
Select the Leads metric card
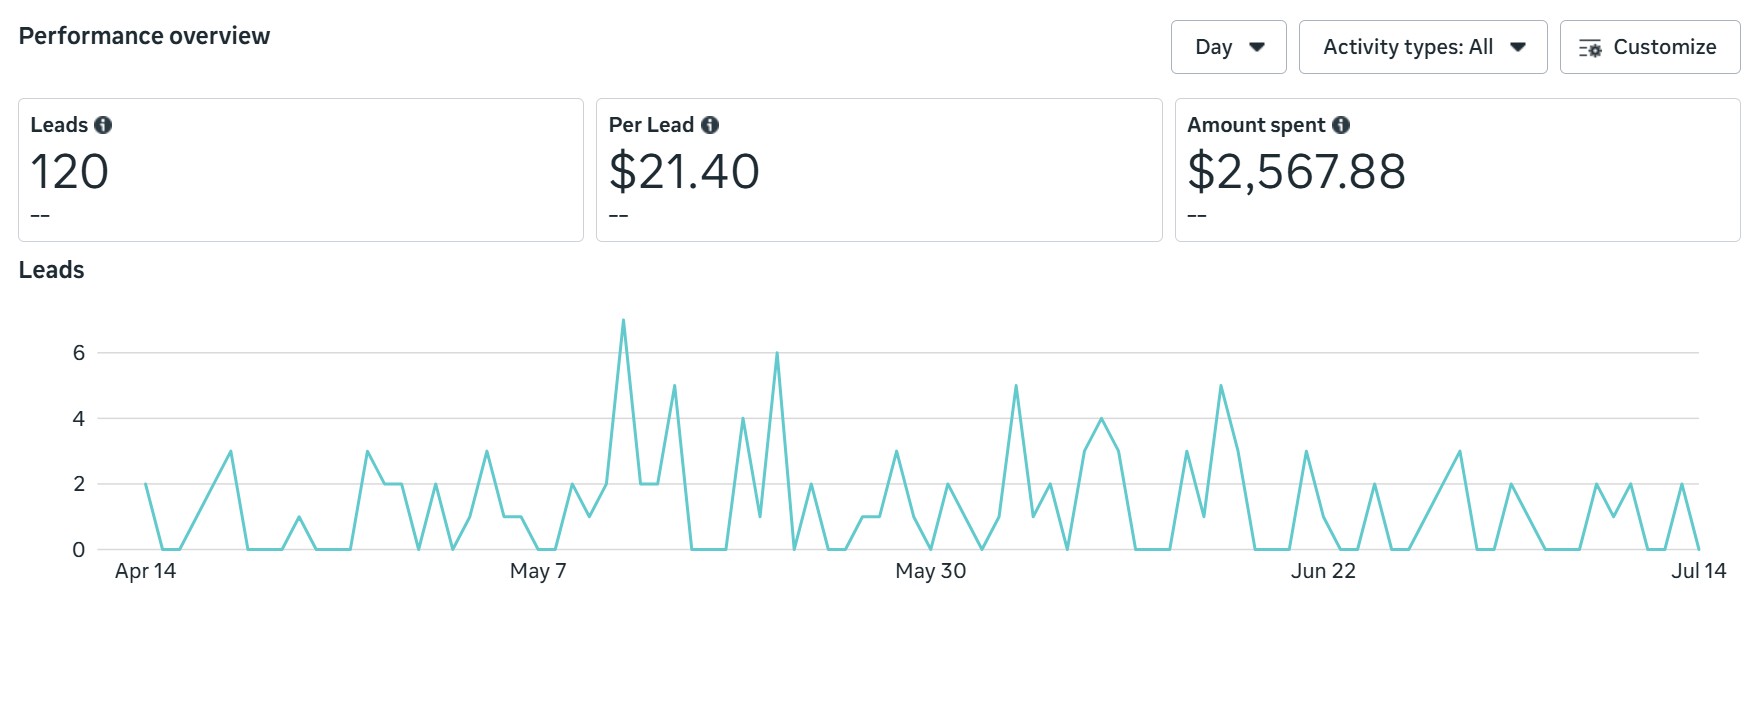pos(300,170)
